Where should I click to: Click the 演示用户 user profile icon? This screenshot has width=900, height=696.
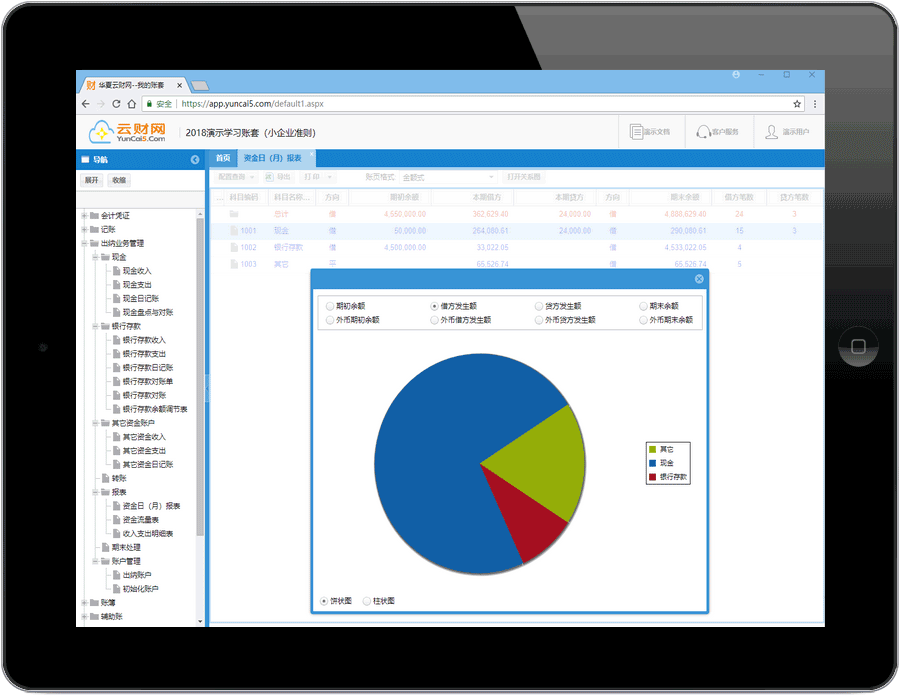tap(771, 132)
